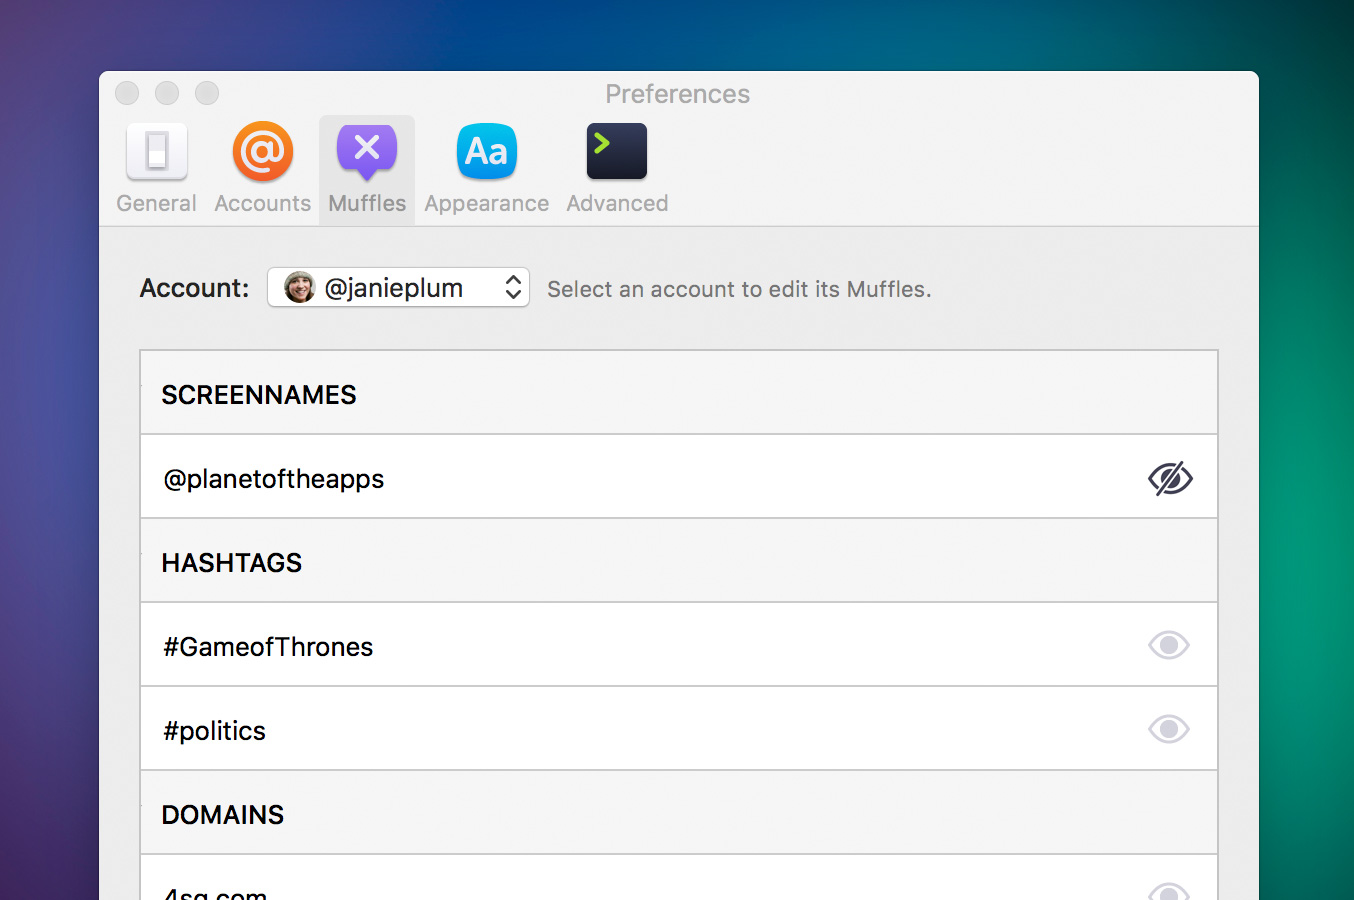1354x900 pixels.
Task: Click the @janieplum profile avatar
Action: click(299, 288)
